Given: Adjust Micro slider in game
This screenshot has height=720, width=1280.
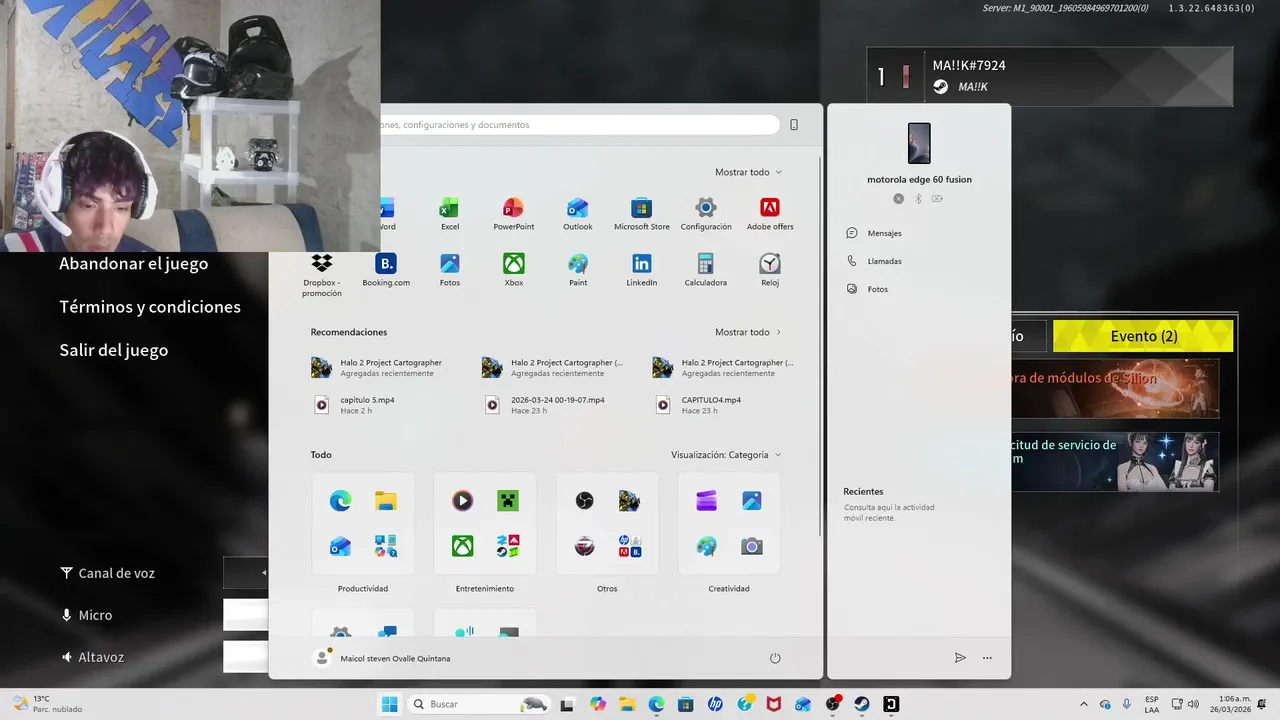Looking at the screenshot, I should tap(245, 615).
